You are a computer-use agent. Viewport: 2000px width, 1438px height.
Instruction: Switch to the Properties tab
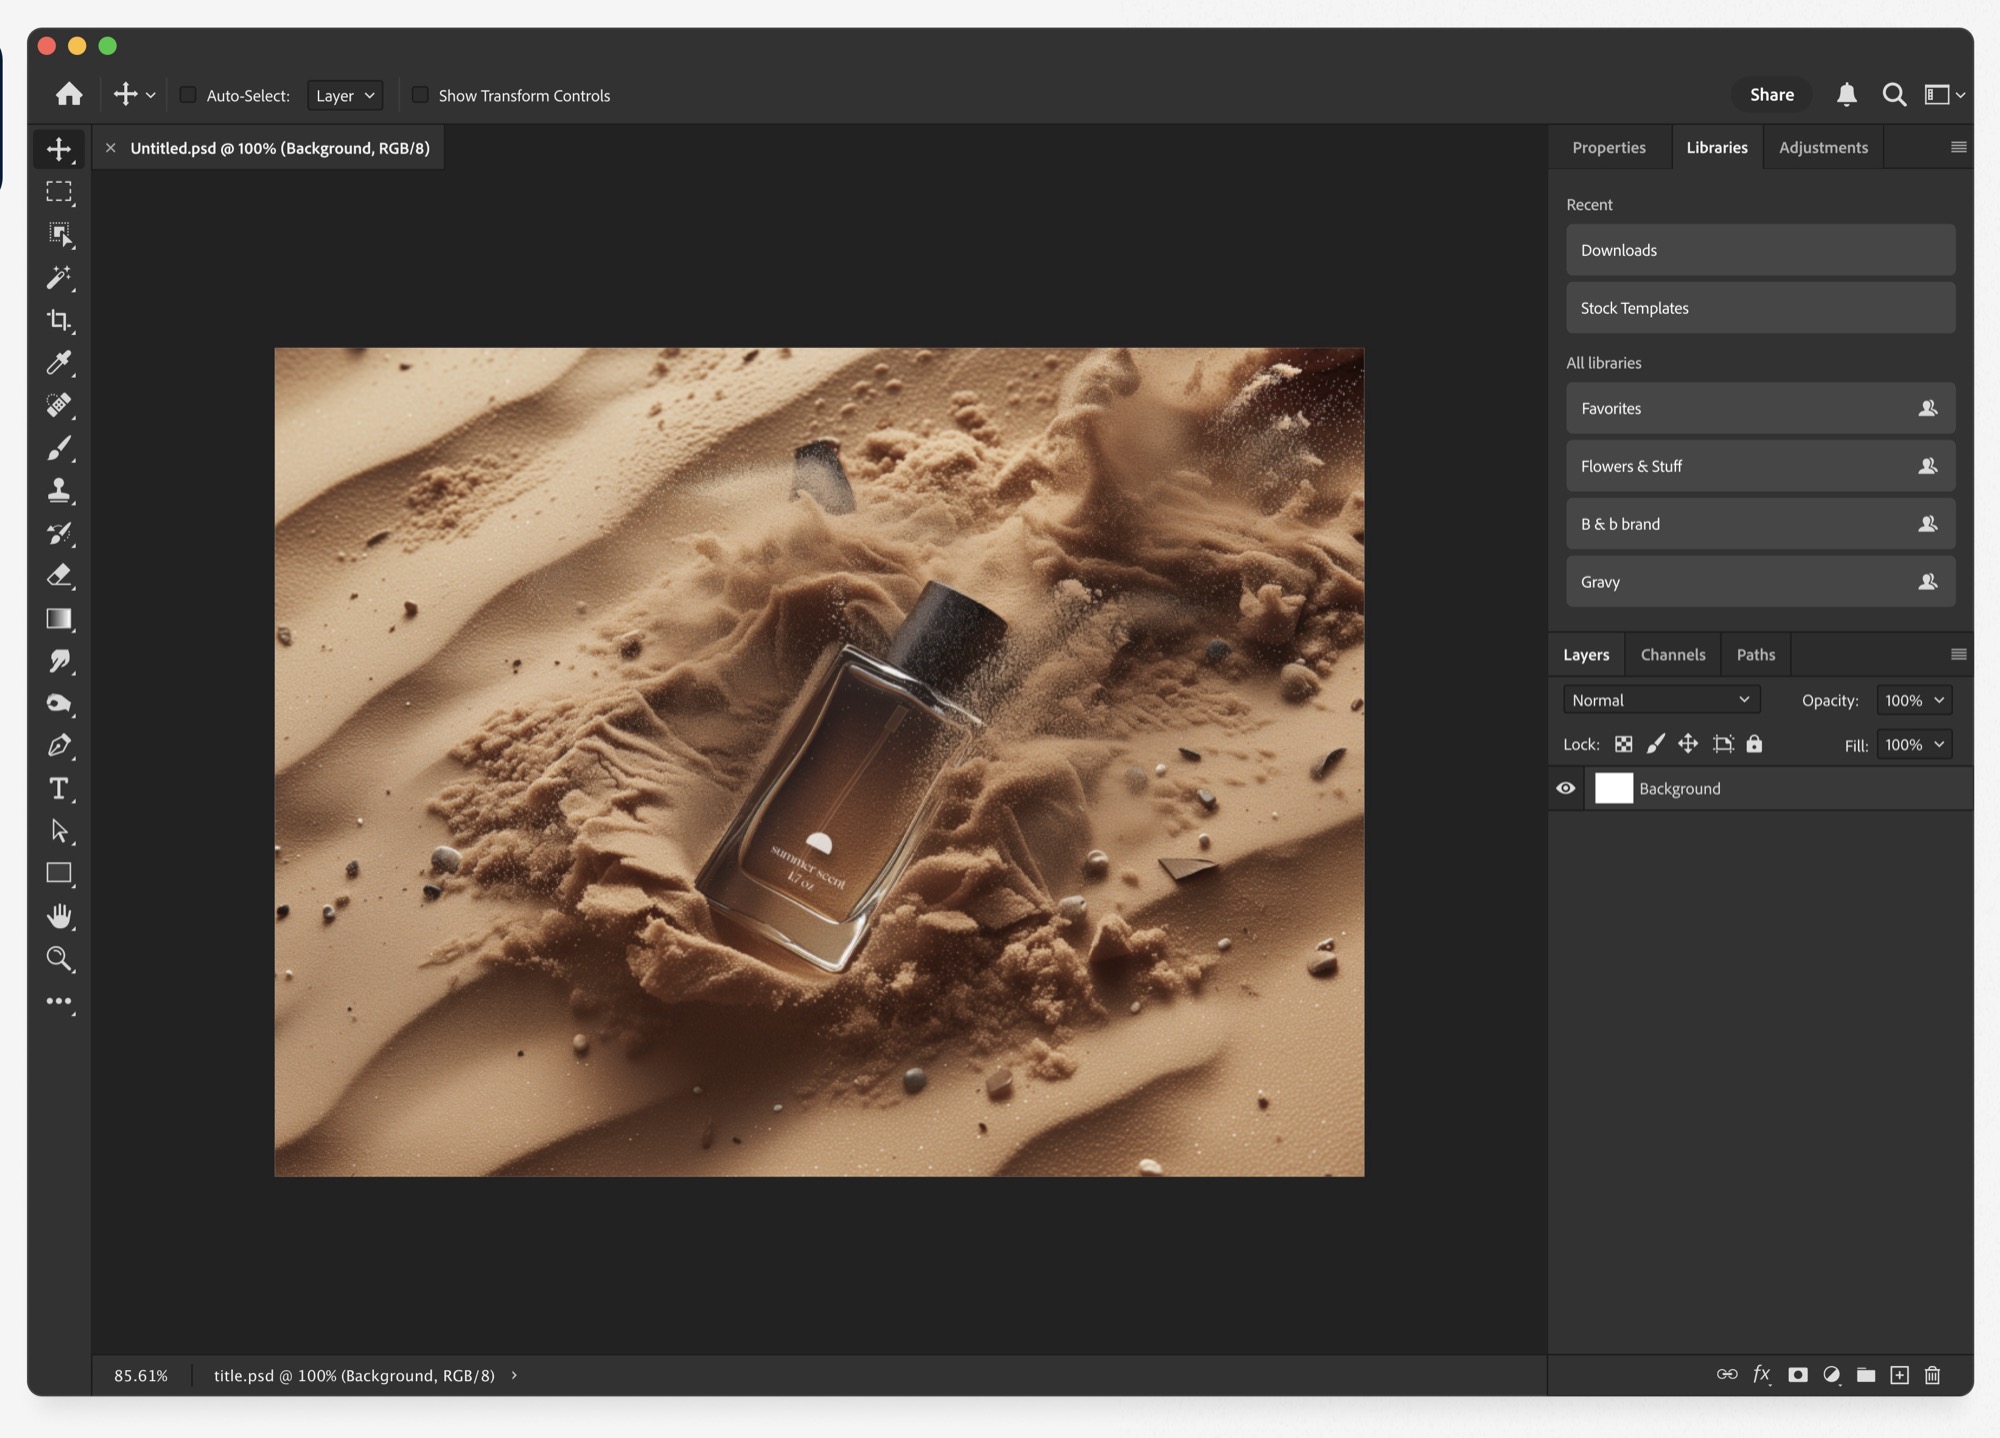tap(1608, 147)
